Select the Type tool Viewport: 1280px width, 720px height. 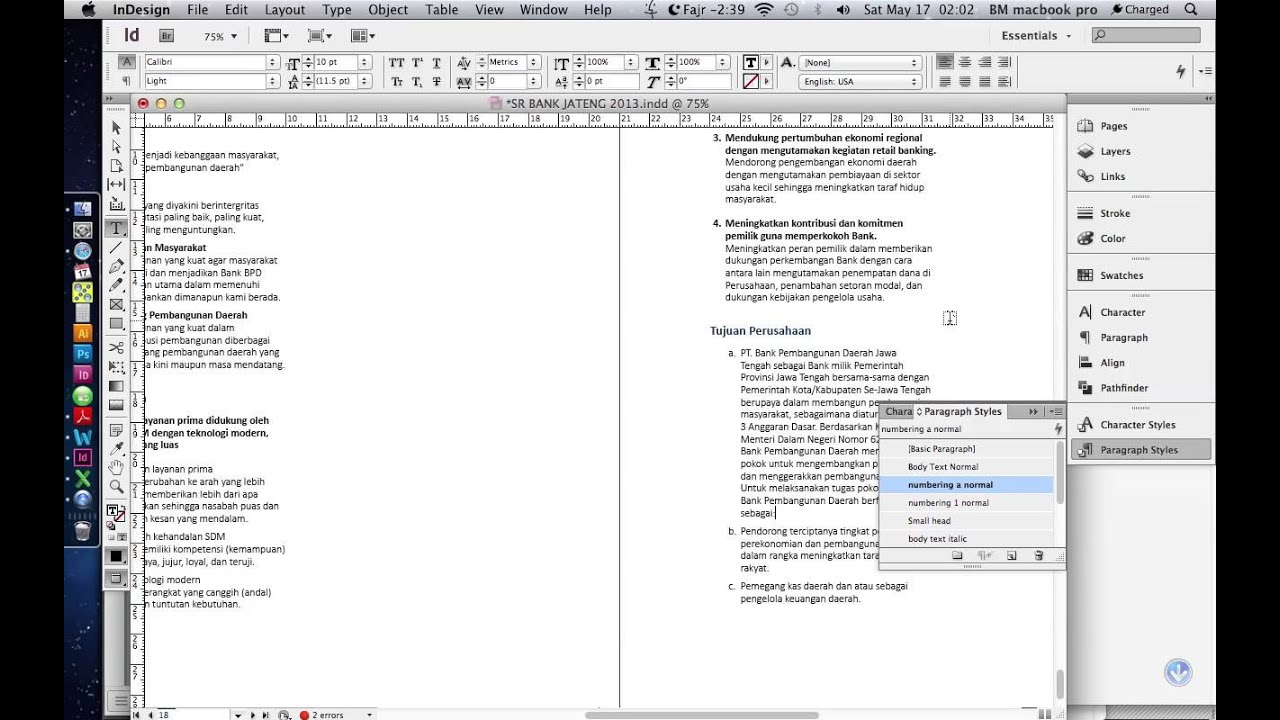tap(116, 228)
